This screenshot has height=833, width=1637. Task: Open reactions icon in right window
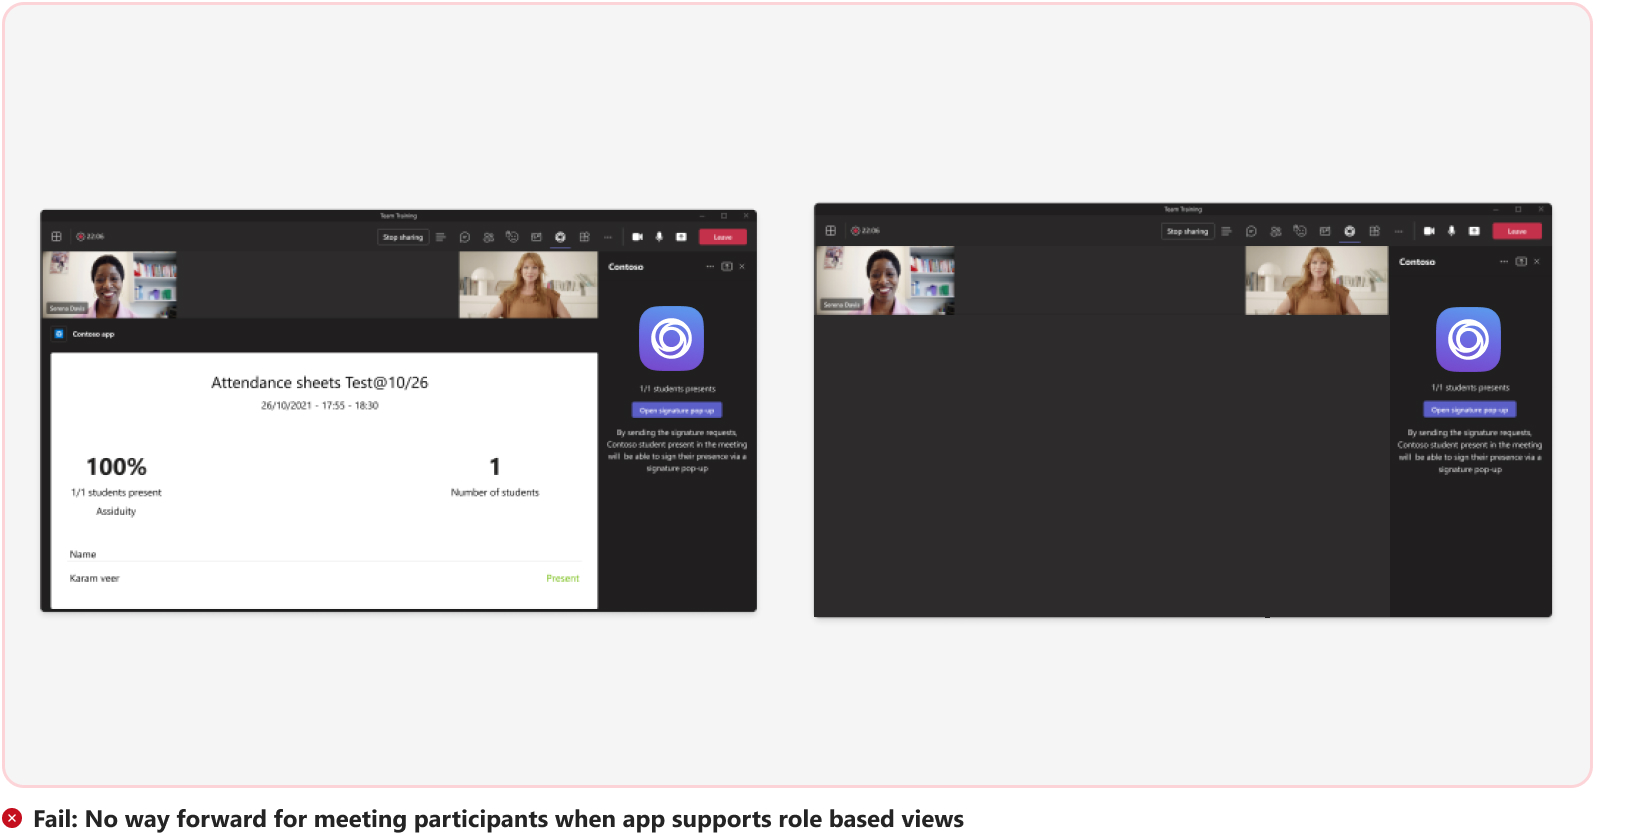(x=1300, y=231)
